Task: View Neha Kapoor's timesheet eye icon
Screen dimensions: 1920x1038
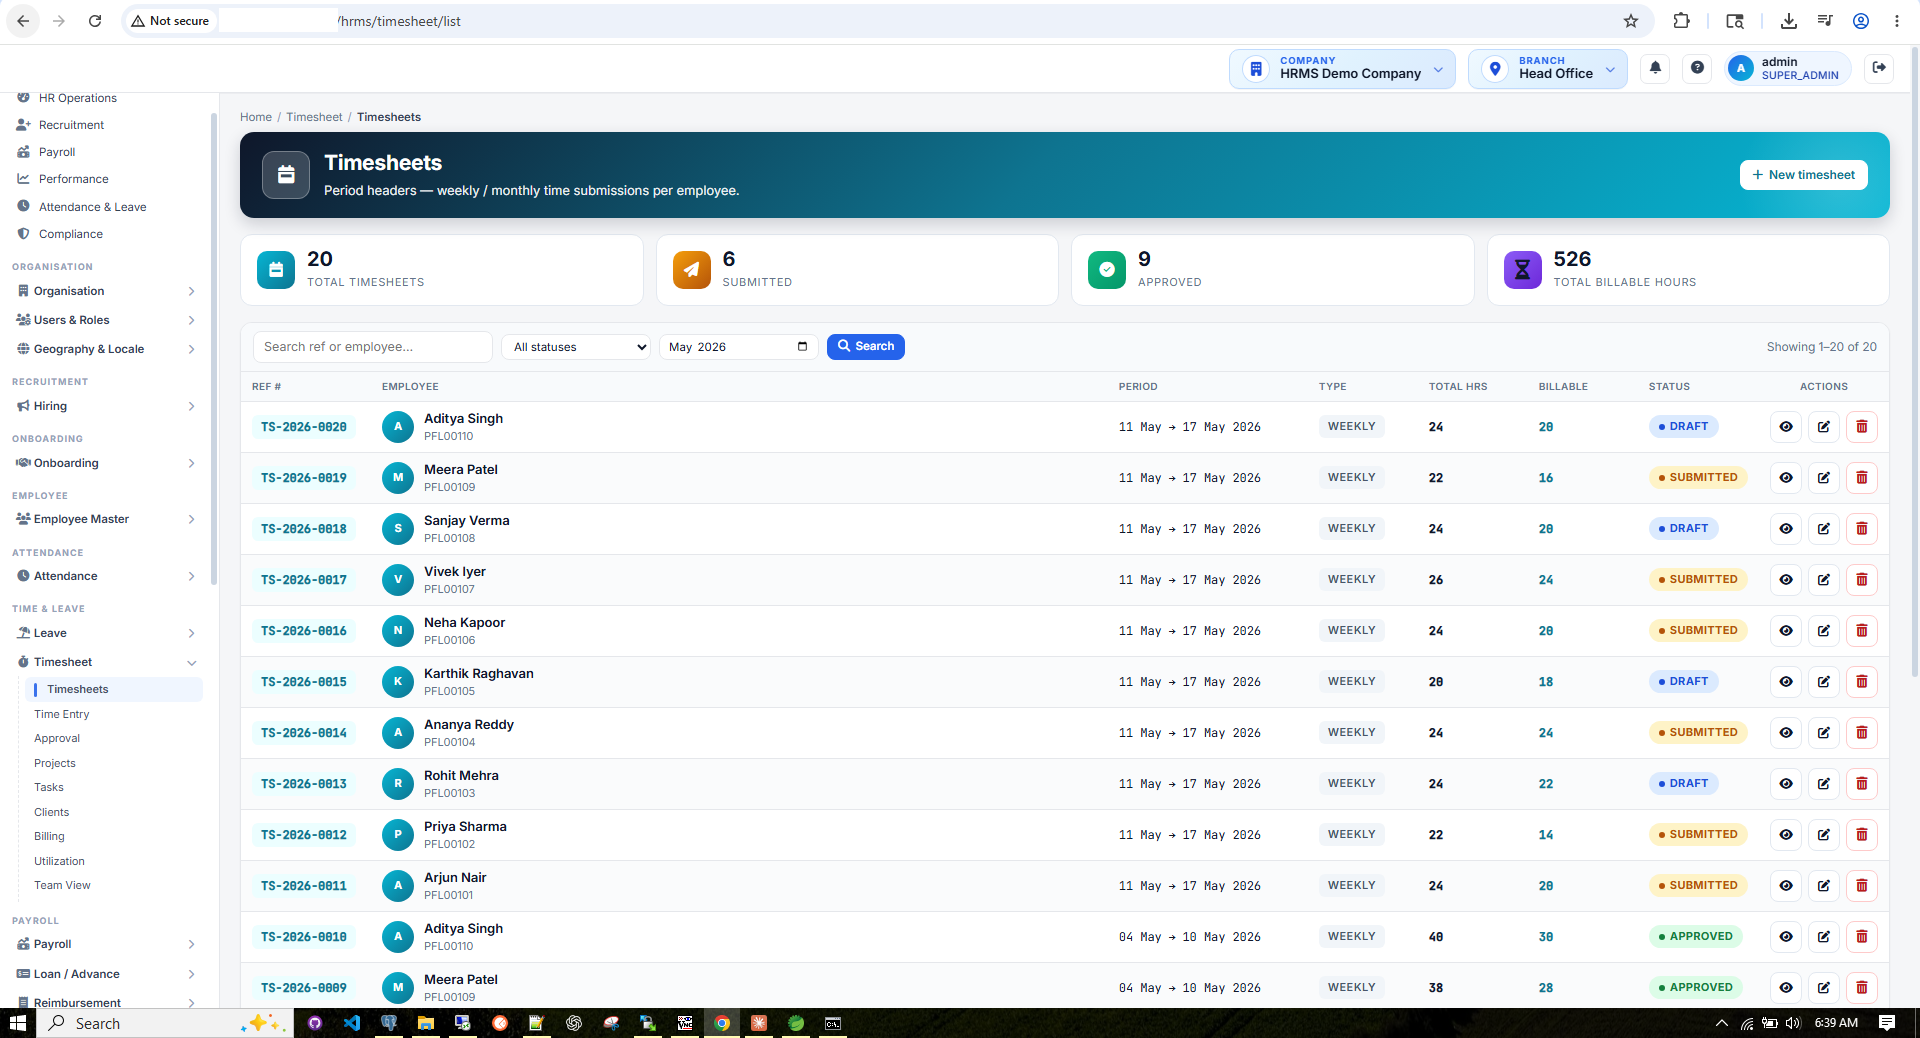Action: (x=1786, y=631)
